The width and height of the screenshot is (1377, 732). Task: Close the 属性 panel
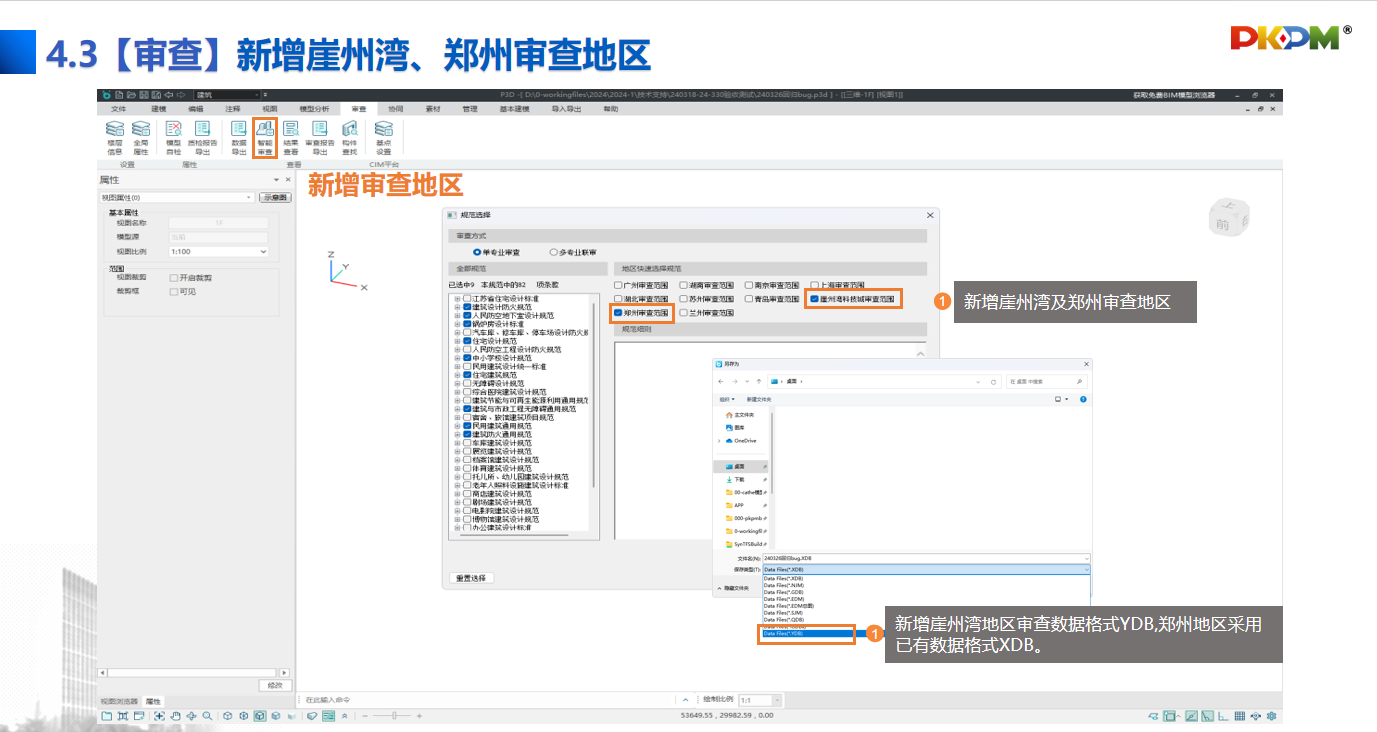coord(288,180)
